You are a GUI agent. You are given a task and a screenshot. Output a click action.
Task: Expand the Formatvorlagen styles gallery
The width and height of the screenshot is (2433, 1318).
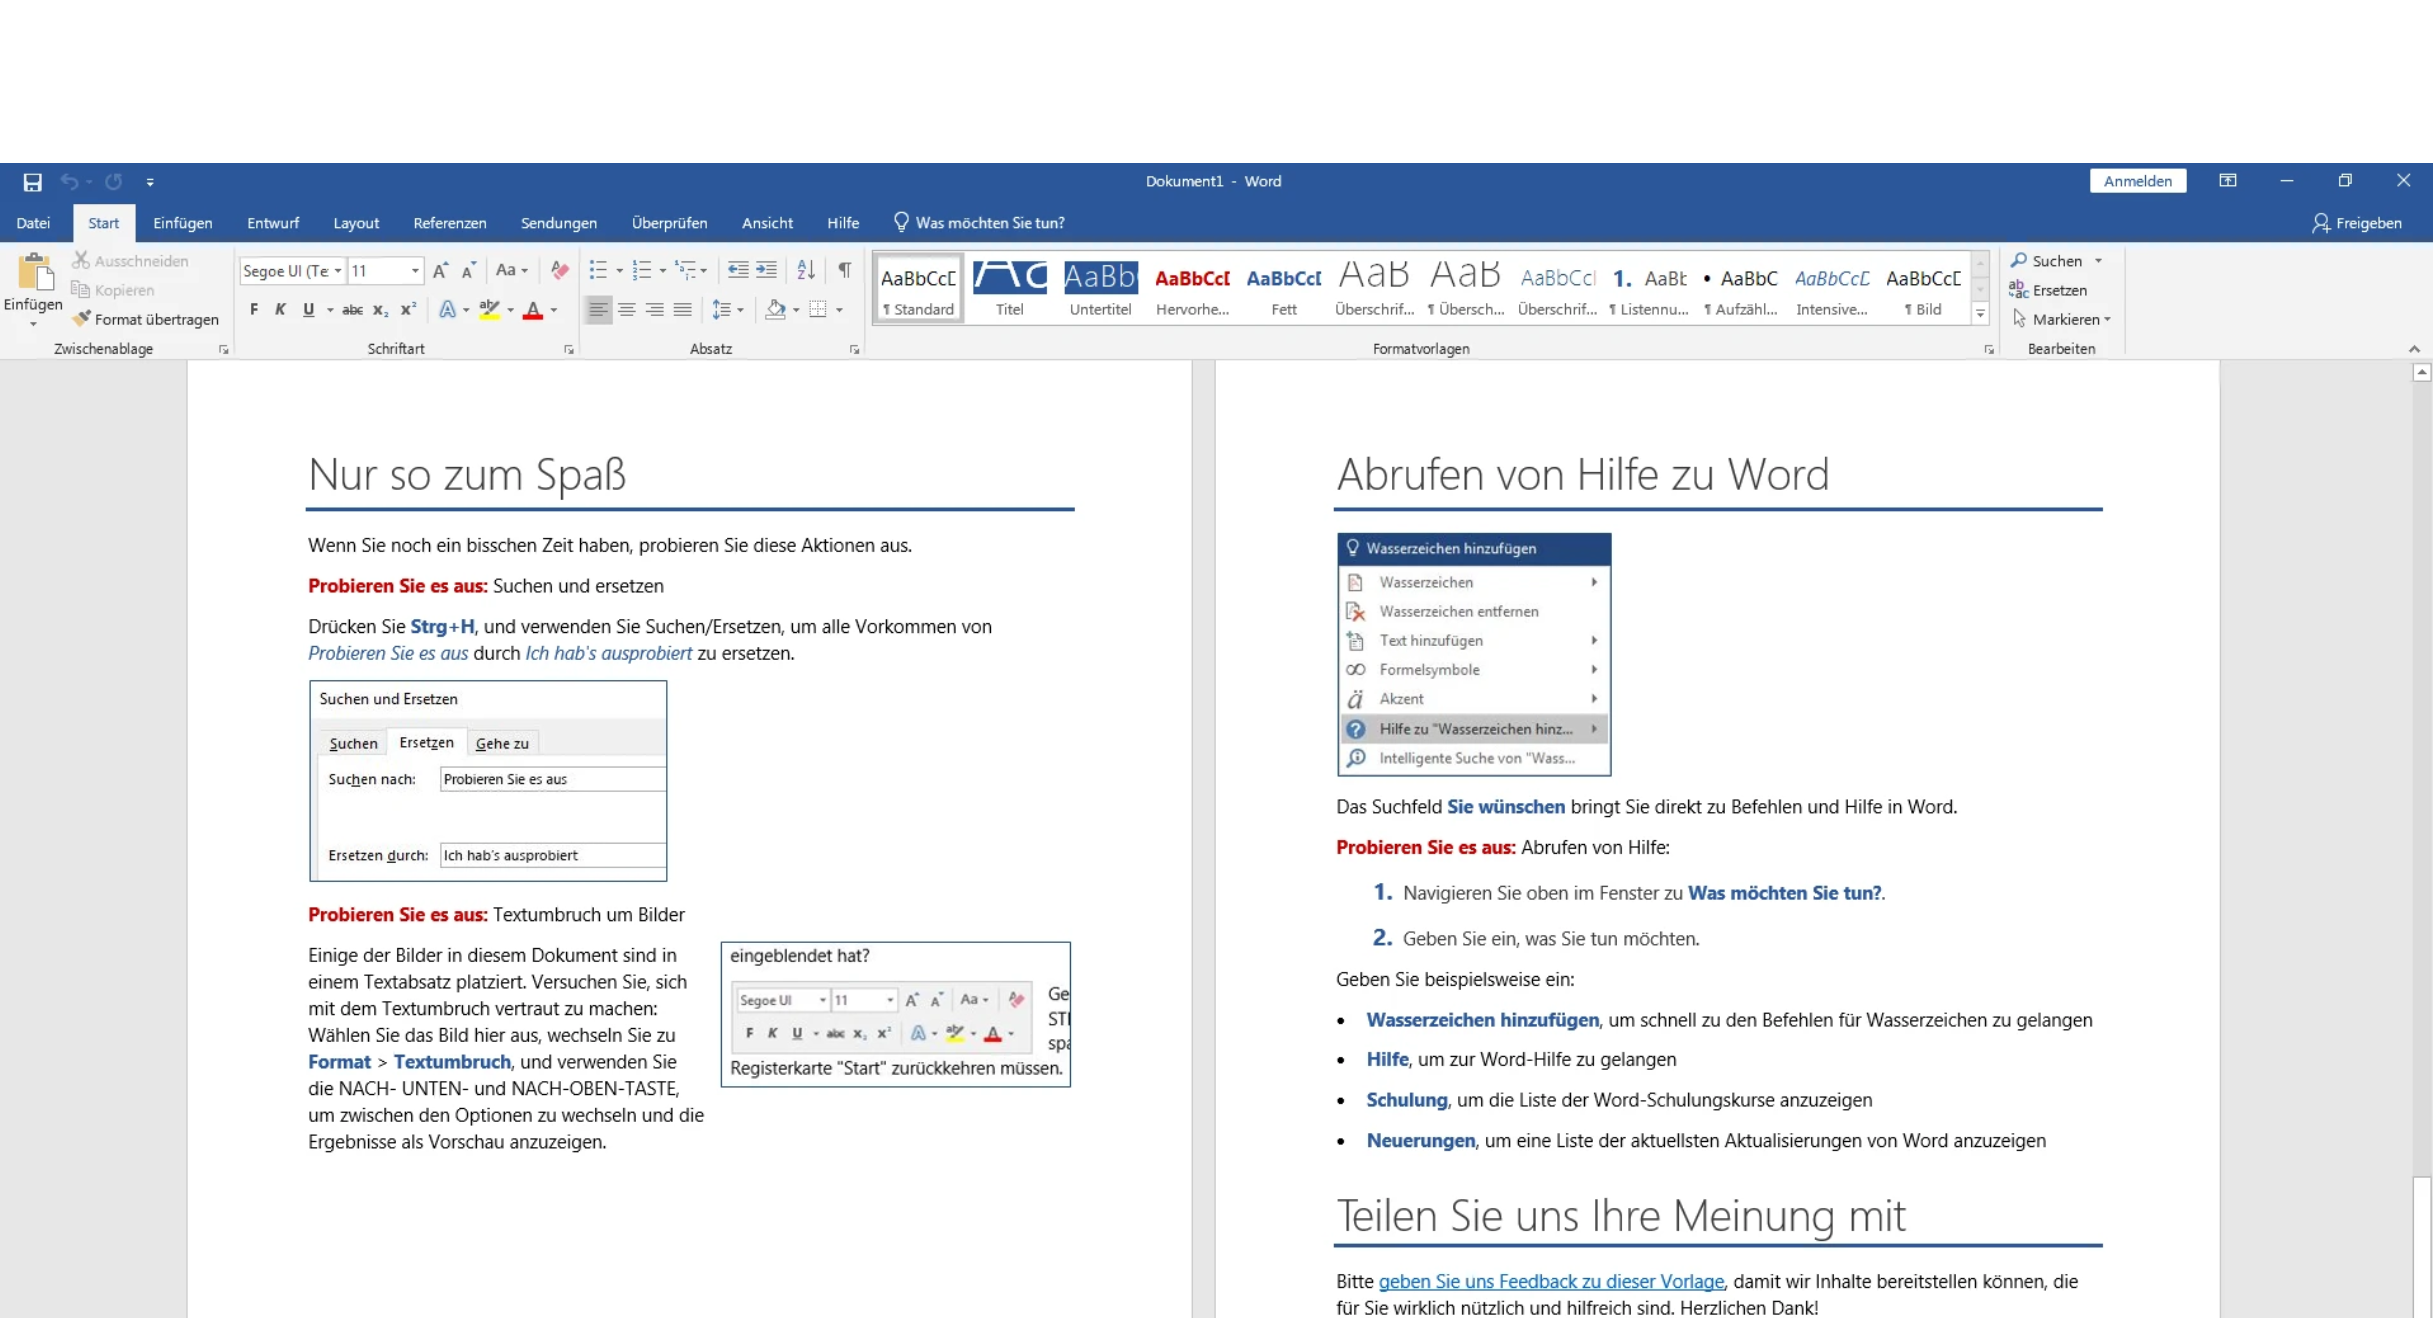(x=1980, y=314)
